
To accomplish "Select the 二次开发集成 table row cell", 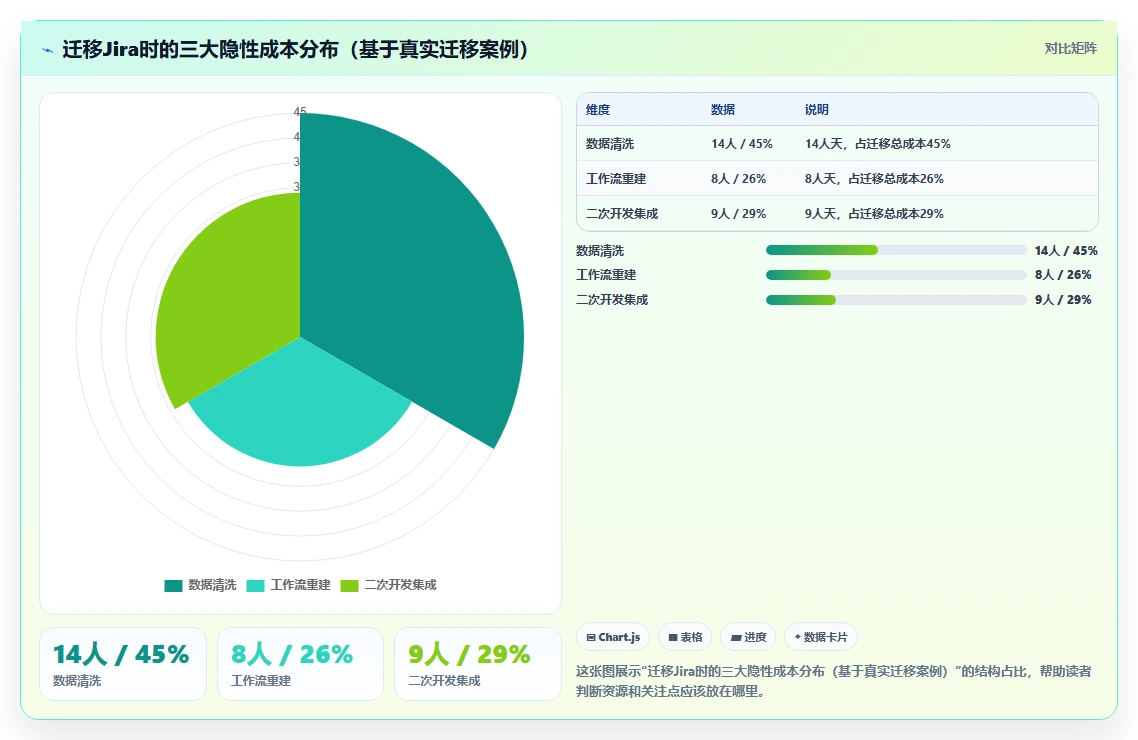I will (622, 213).
